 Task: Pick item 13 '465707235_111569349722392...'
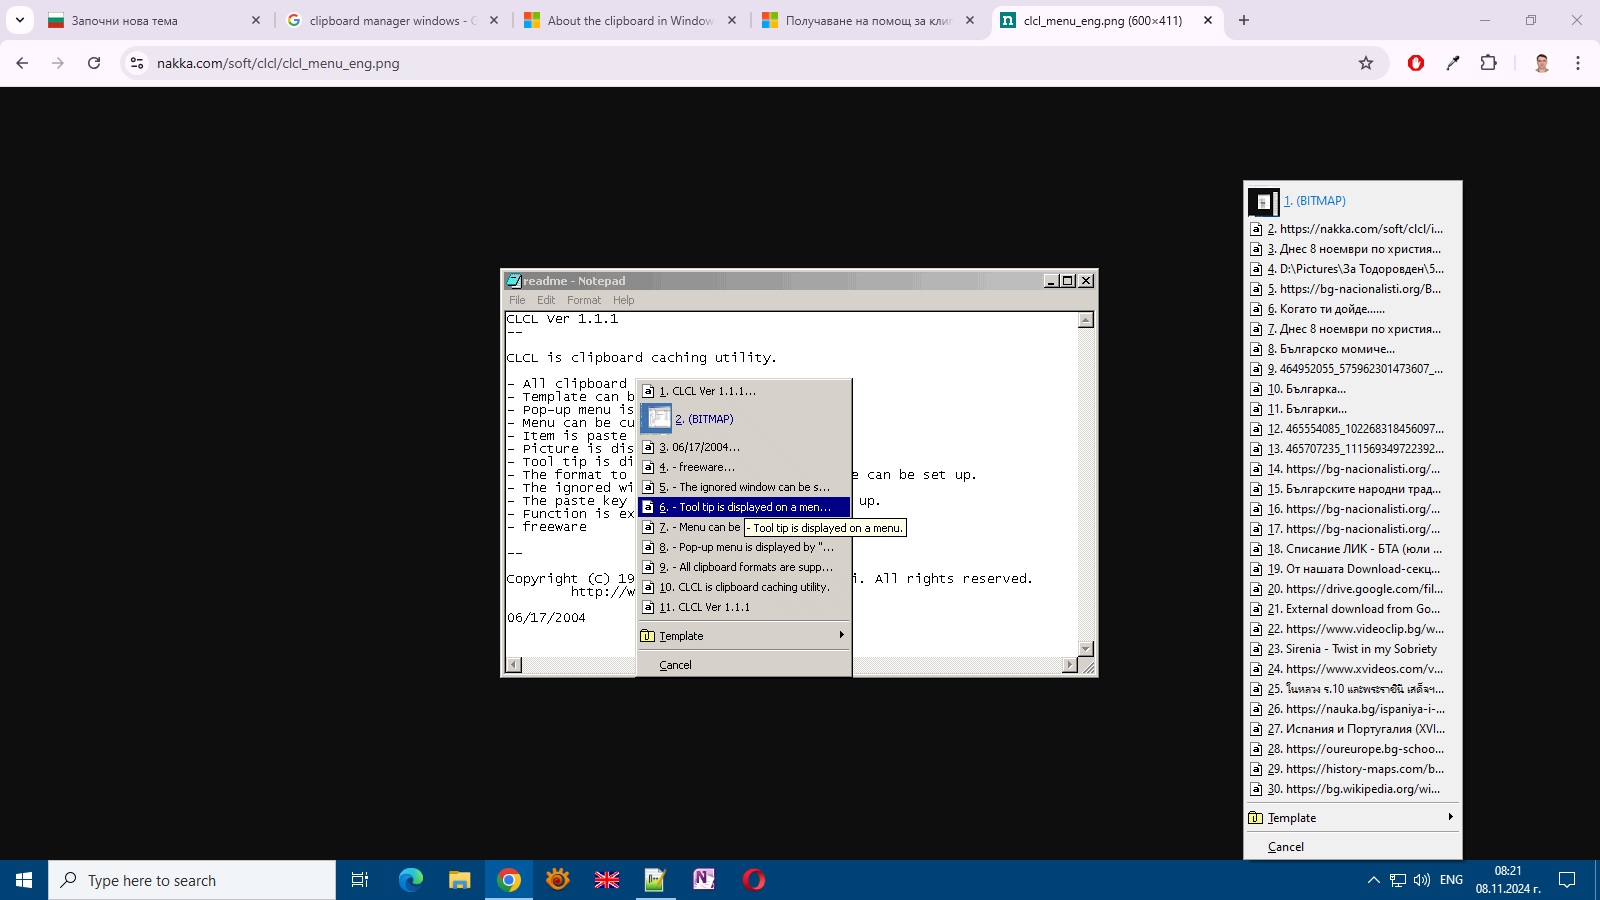(x=1353, y=449)
